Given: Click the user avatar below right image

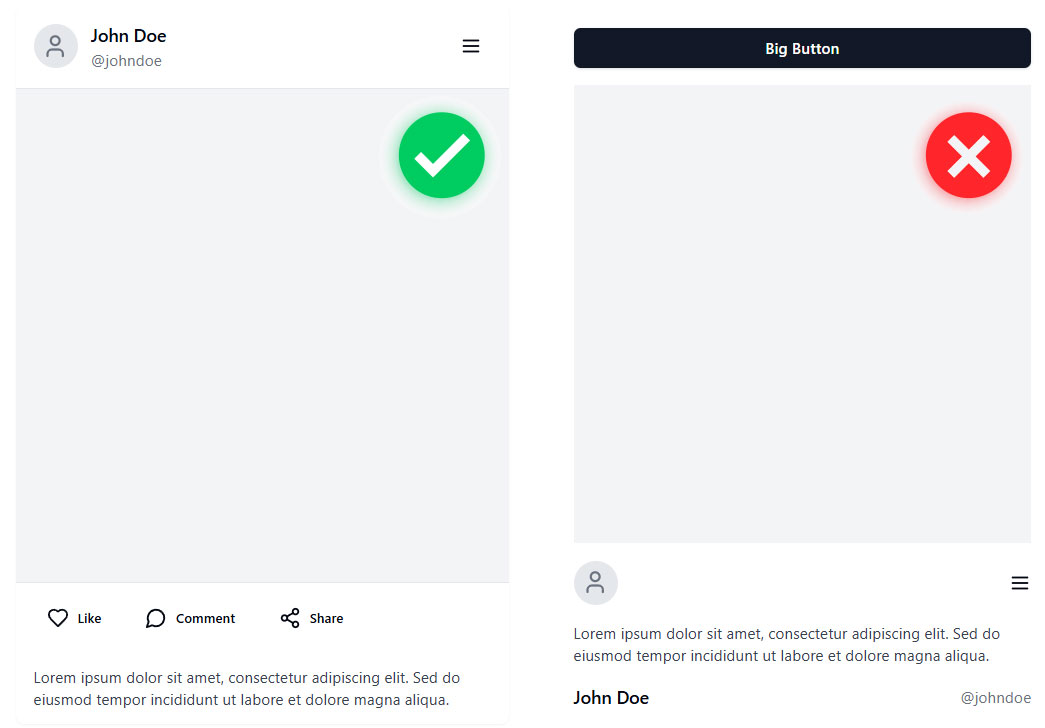Looking at the screenshot, I should (596, 583).
